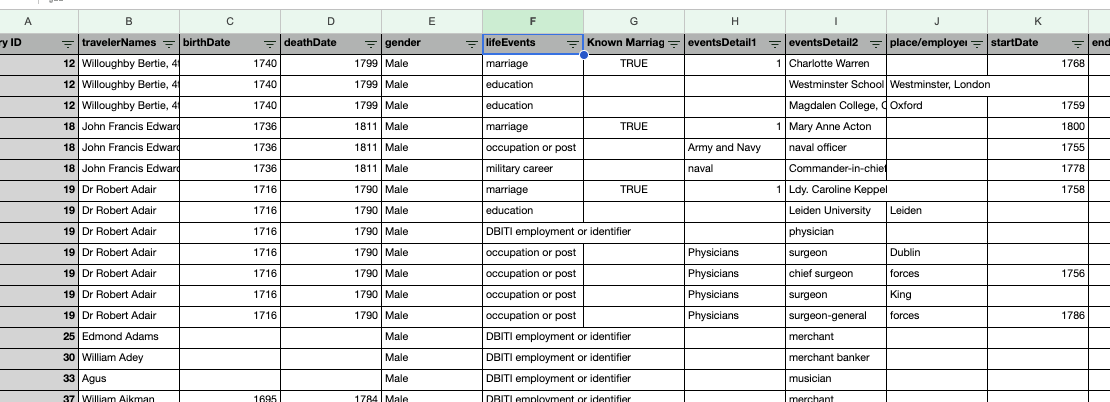Select the startDate header cell
Image resolution: width=1110 pixels, height=402 pixels.
(x=1038, y=43)
